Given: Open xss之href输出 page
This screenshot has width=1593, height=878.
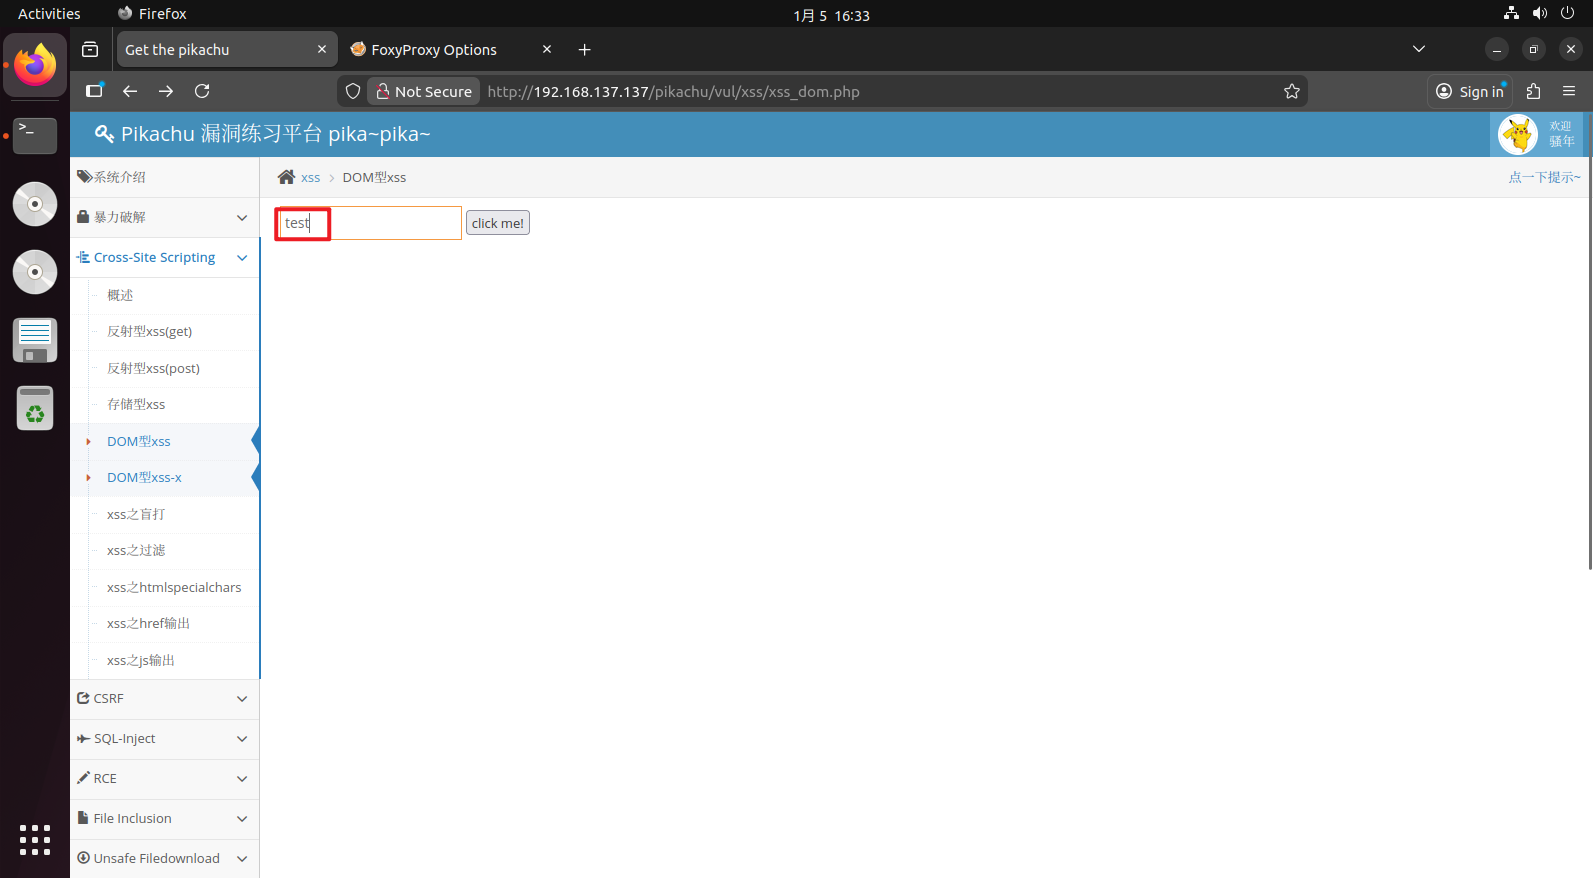Looking at the screenshot, I should click(148, 623).
